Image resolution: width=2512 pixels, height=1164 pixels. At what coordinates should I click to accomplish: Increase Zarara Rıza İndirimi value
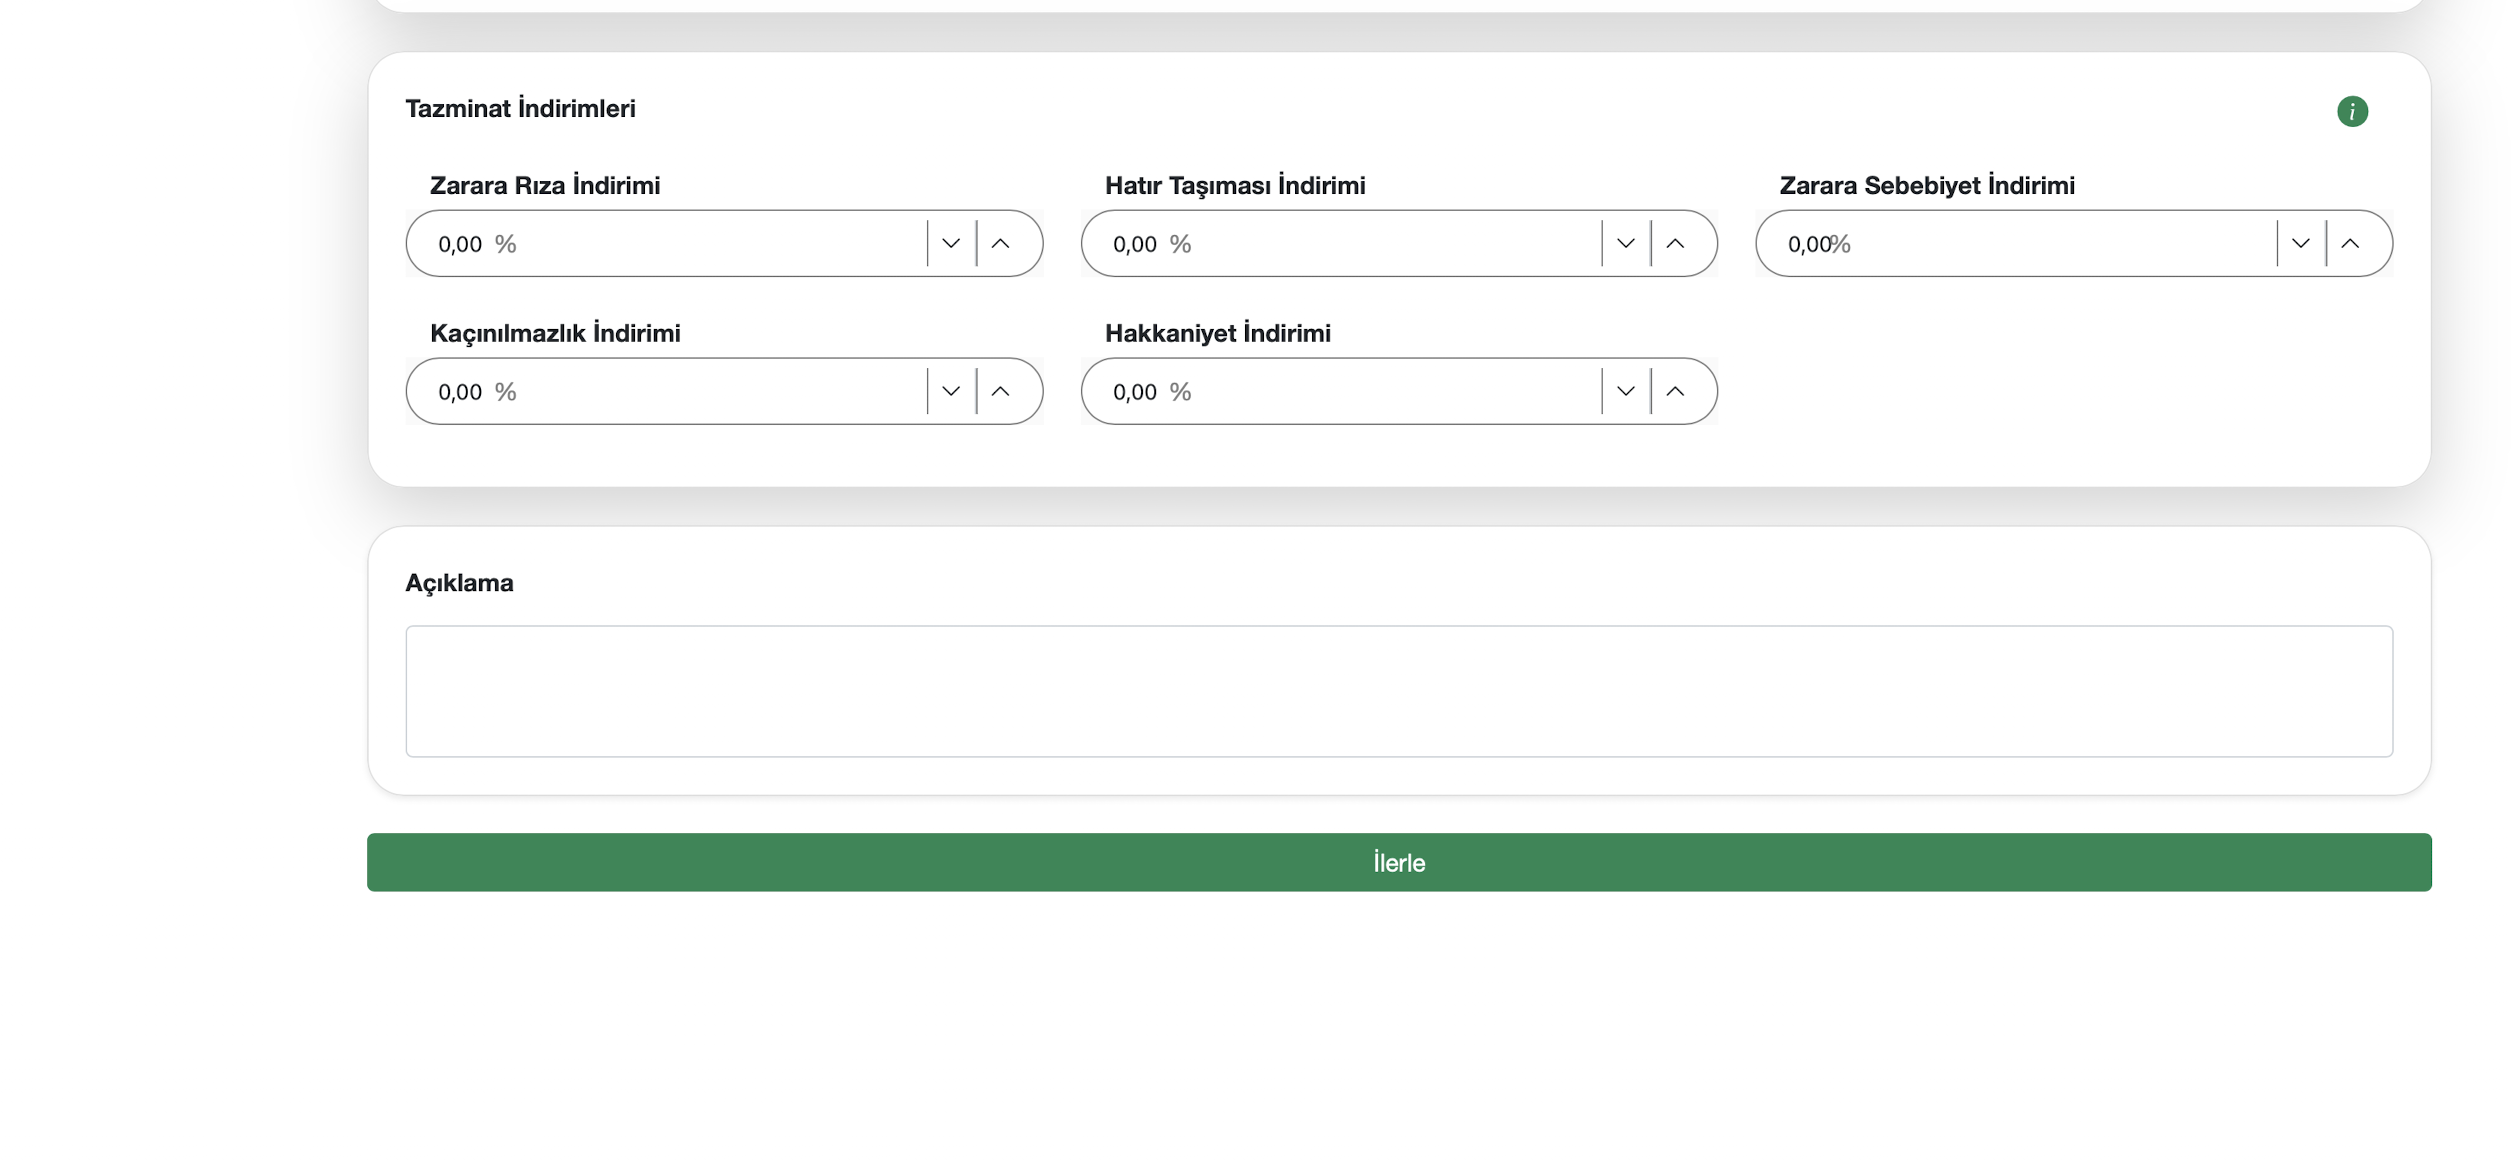tap(1000, 243)
